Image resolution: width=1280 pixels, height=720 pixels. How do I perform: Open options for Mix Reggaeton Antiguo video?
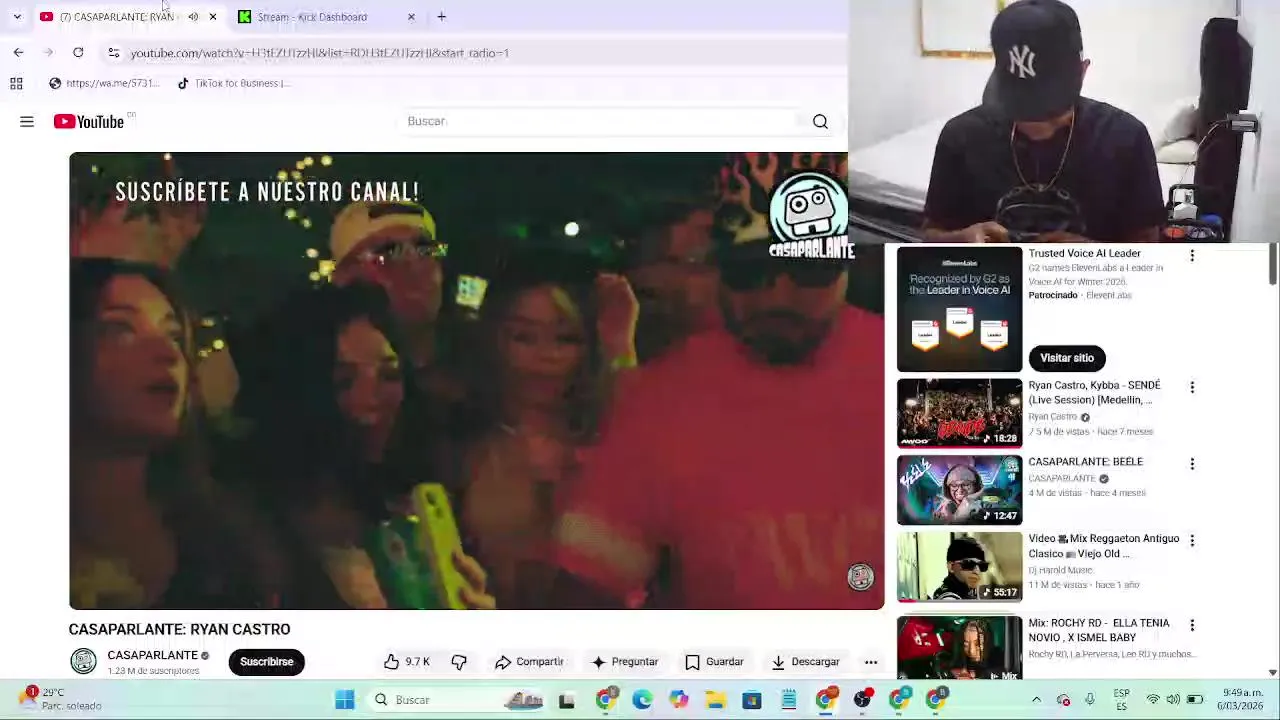[x=1192, y=541]
